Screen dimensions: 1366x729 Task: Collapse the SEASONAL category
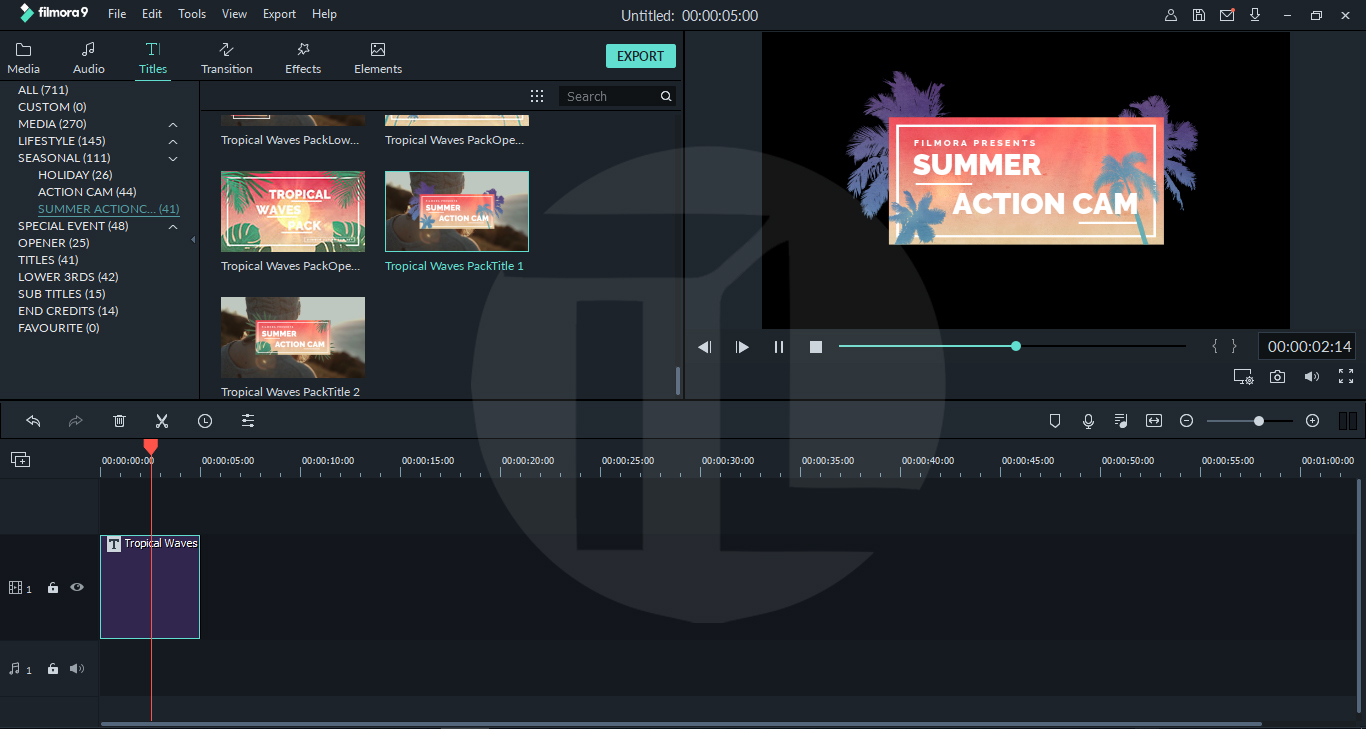pos(172,157)
